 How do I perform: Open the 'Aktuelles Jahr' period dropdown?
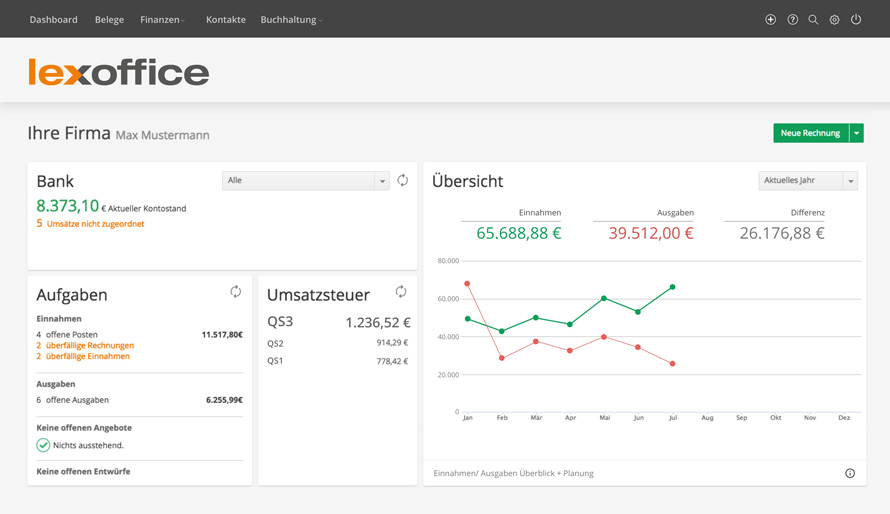[x=808, y=180]
